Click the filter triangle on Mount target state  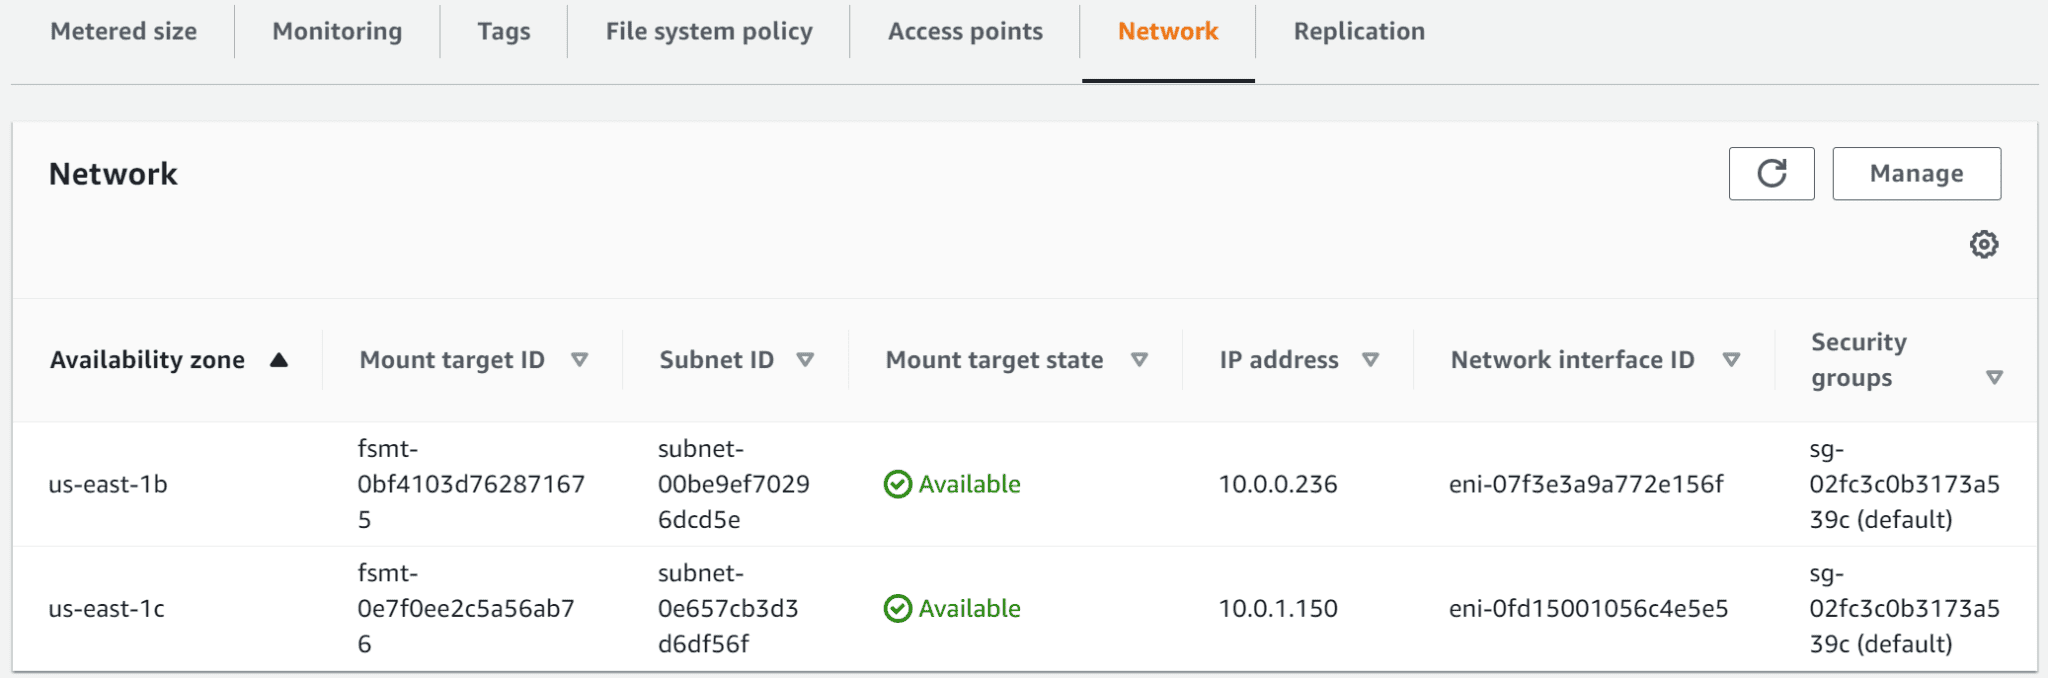coord(1141,359)
